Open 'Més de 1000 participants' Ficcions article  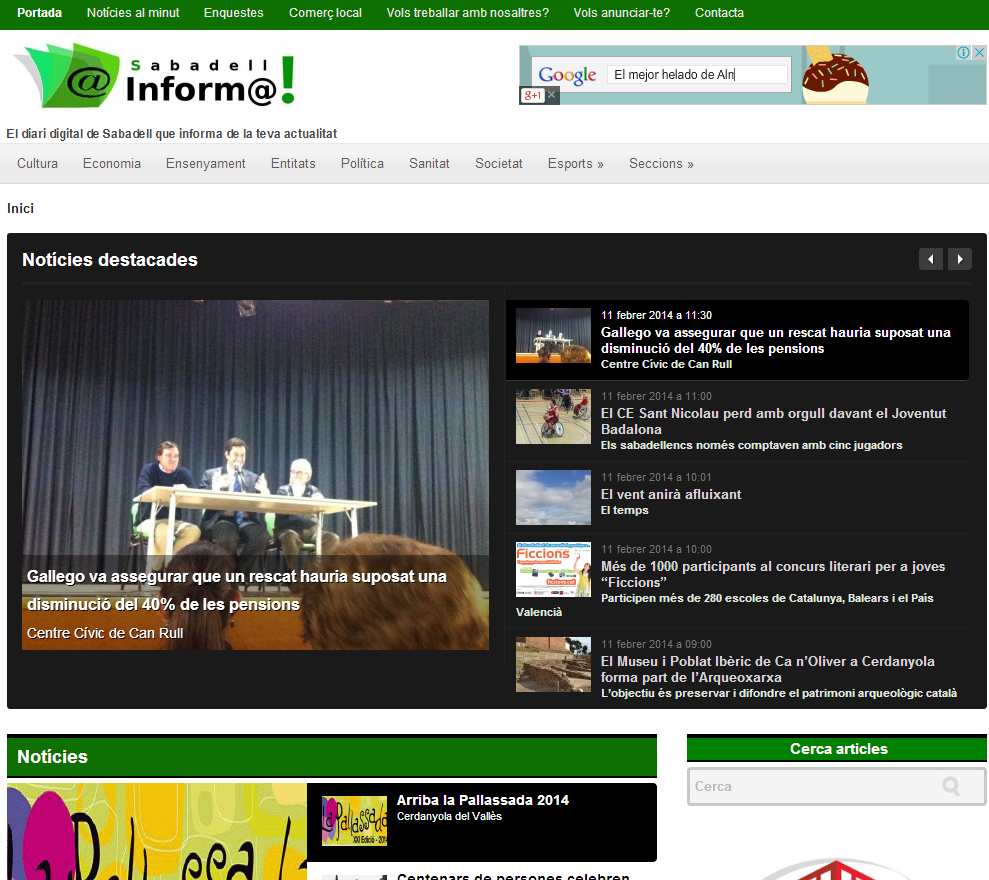tap(773, 575)
